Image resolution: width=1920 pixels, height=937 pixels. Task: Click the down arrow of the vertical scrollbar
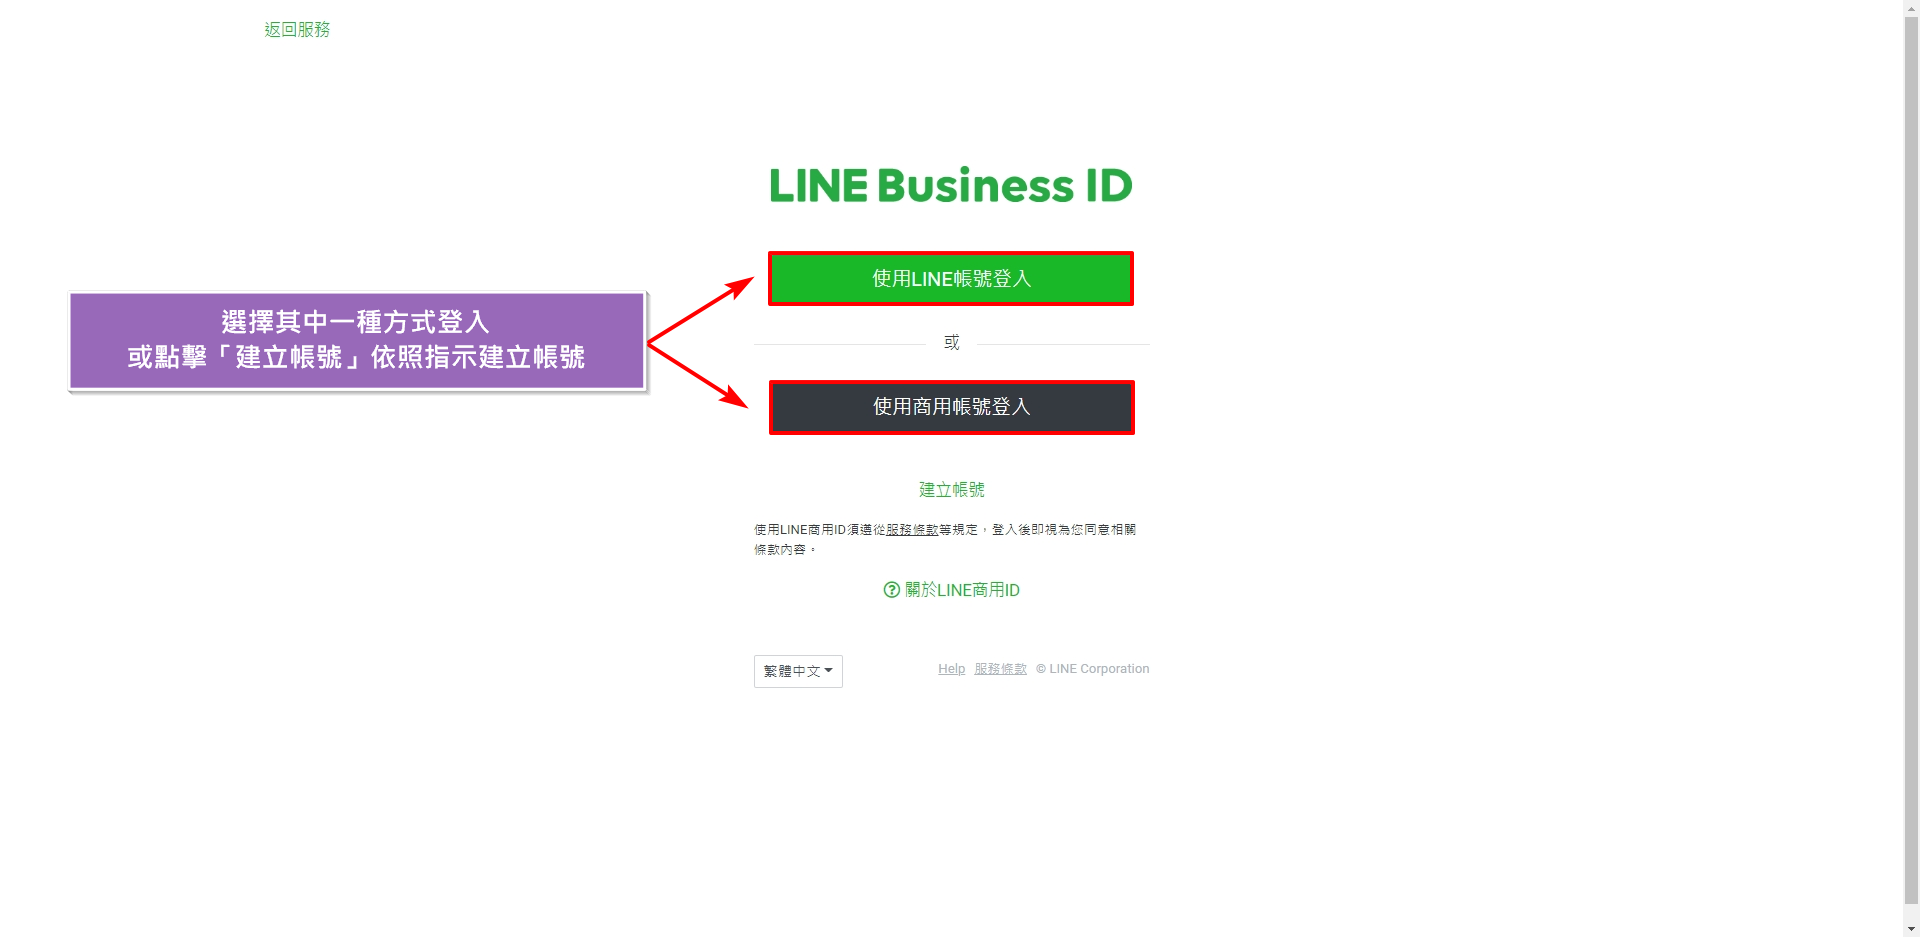[x=1912, y=929]
